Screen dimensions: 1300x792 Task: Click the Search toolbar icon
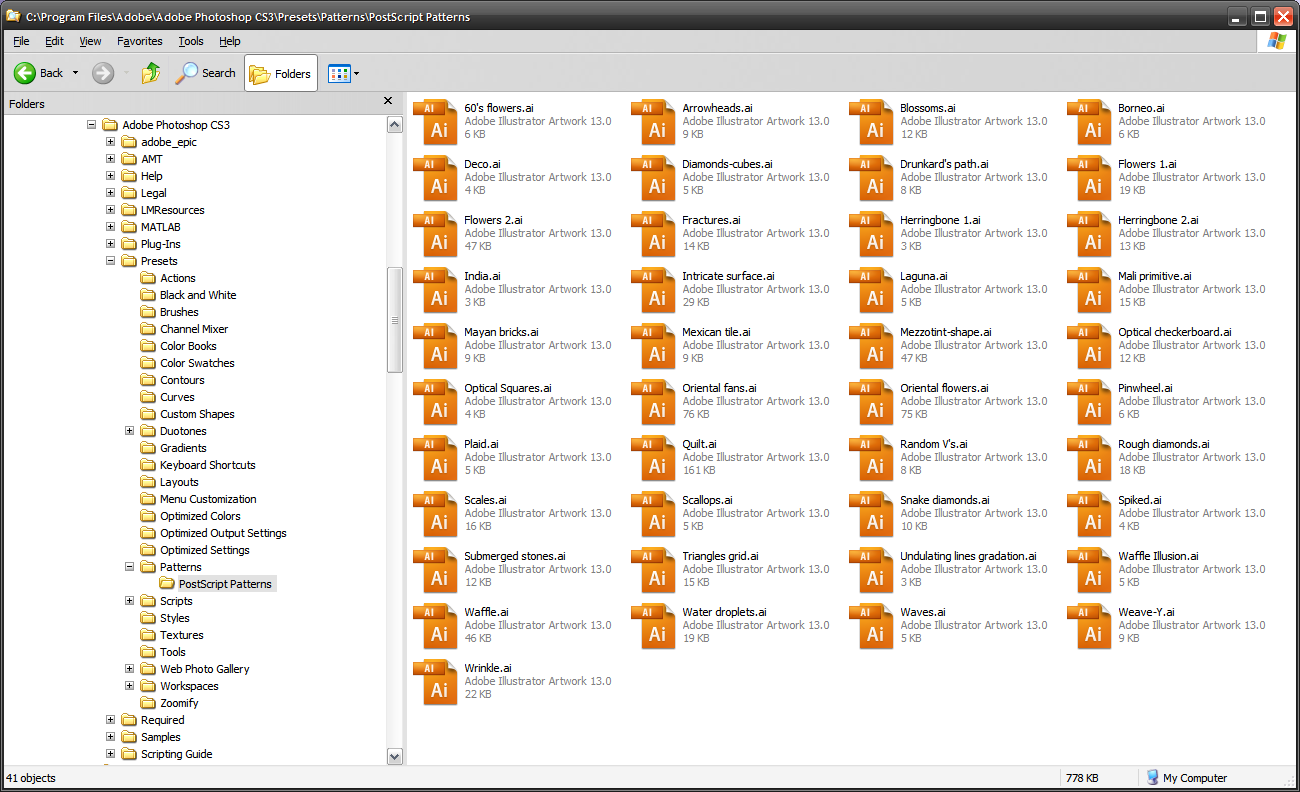[x=188, y=72]
